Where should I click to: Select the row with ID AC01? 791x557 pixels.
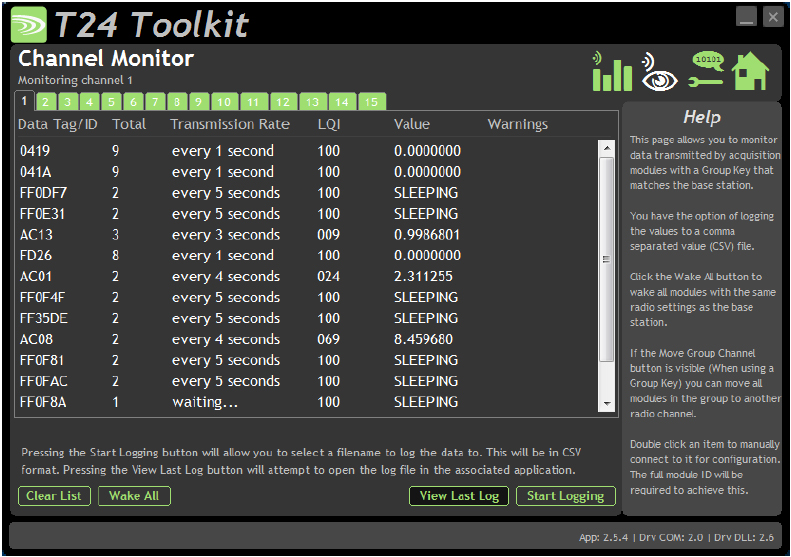tap(307, 276)
